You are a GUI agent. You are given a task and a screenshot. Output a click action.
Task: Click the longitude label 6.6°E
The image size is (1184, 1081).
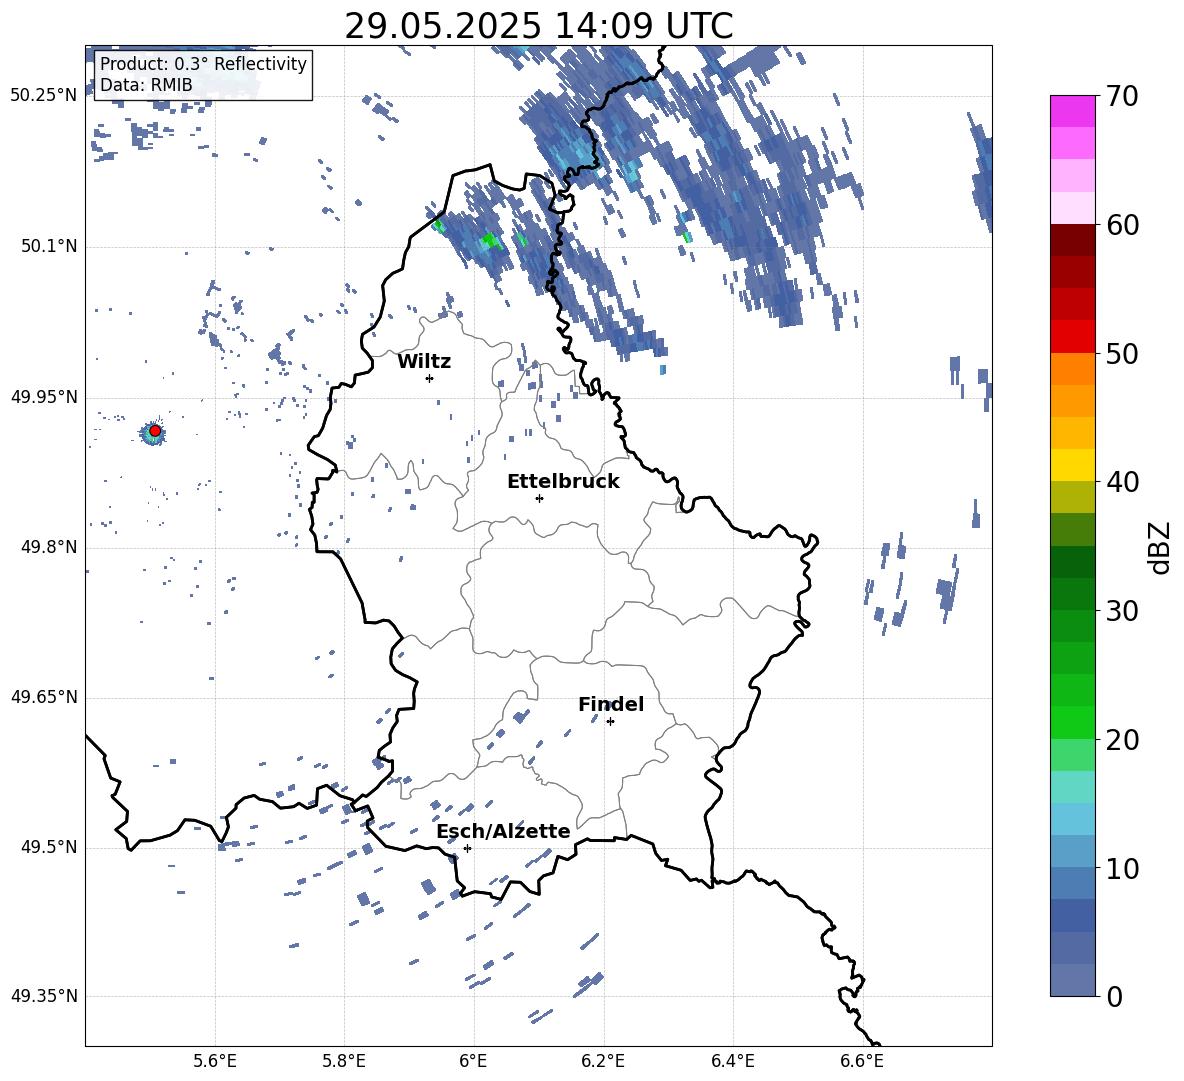[862, 1062]
